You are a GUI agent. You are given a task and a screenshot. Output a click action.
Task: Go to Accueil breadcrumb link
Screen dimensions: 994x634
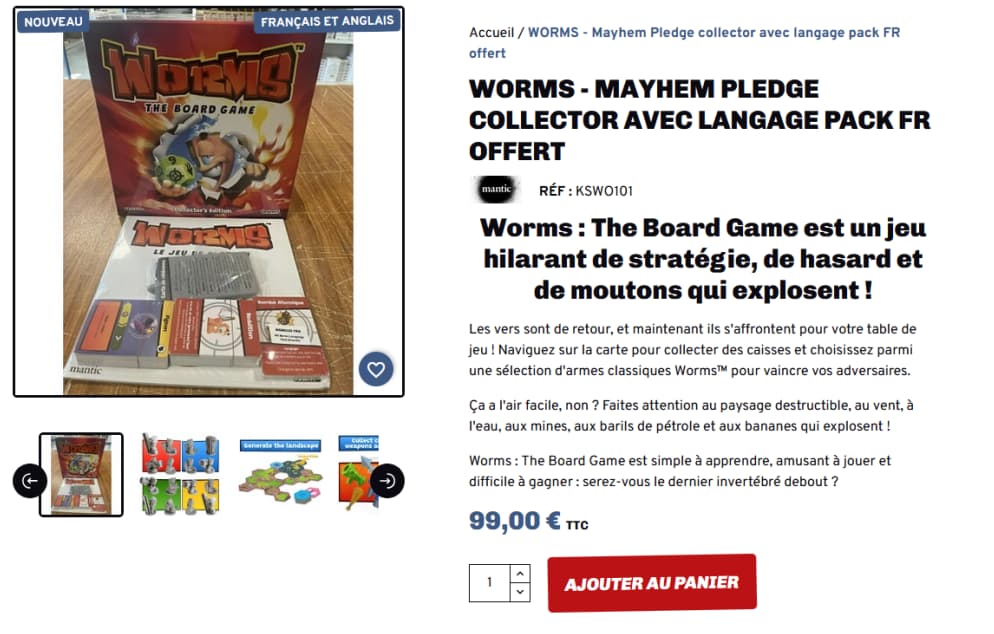491,32
